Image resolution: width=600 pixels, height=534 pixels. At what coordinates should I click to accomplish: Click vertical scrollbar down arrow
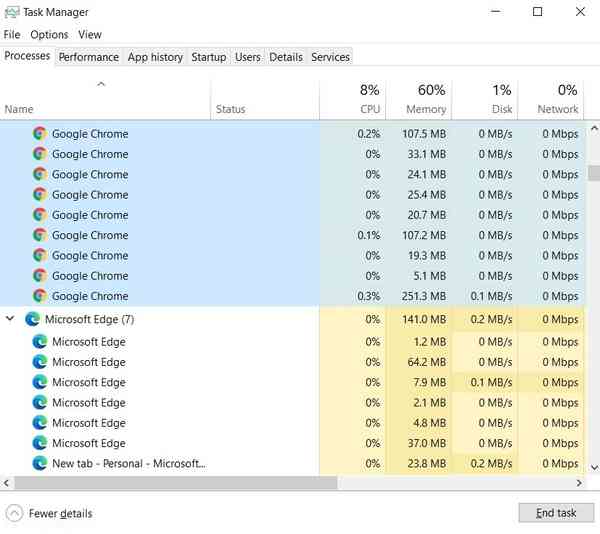click(x=594, y=467)
